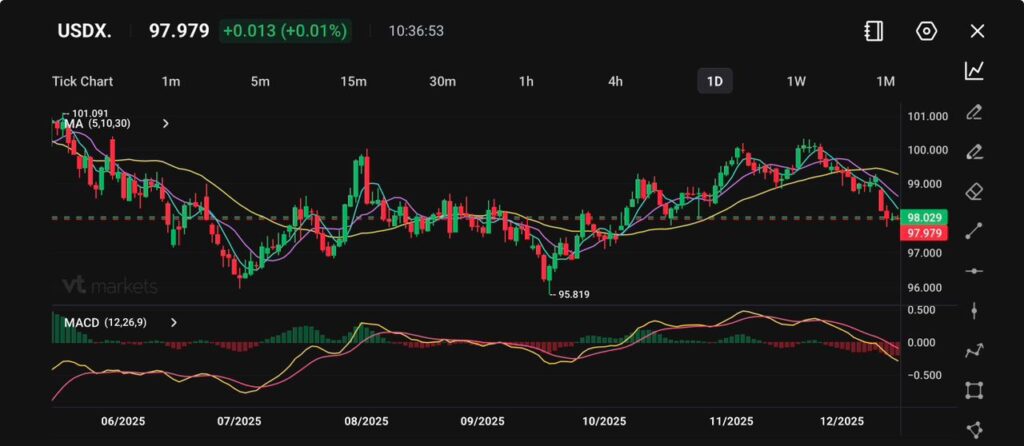Screen dimensions: 1024x446
Task: Select the vertical line tool
Action: coord(973,311)
